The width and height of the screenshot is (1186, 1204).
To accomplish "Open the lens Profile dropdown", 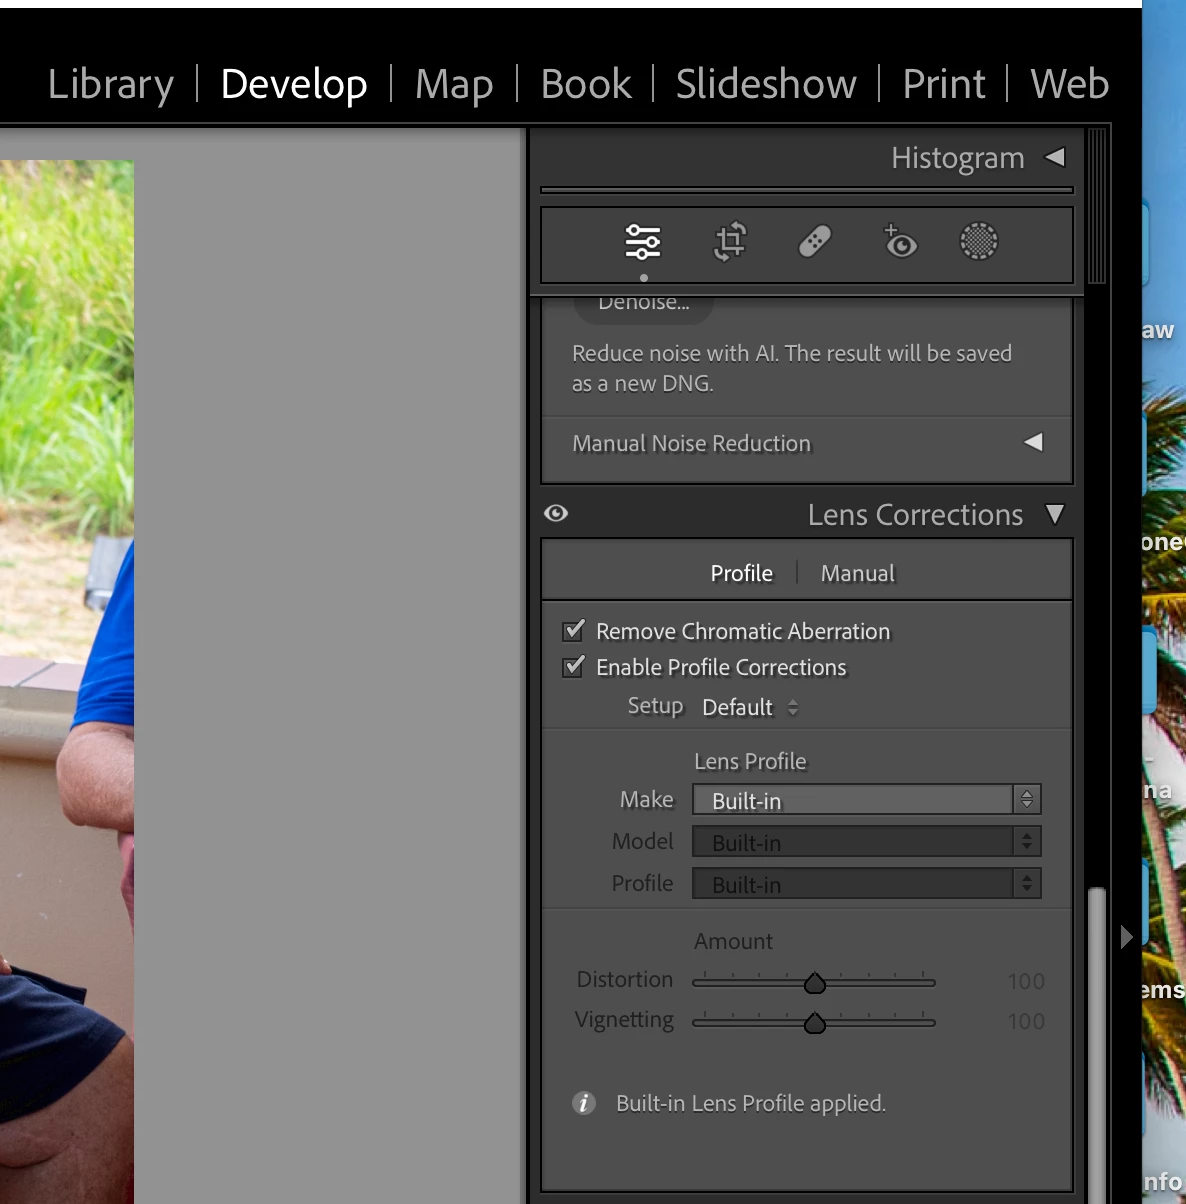I will coord(867,883).
